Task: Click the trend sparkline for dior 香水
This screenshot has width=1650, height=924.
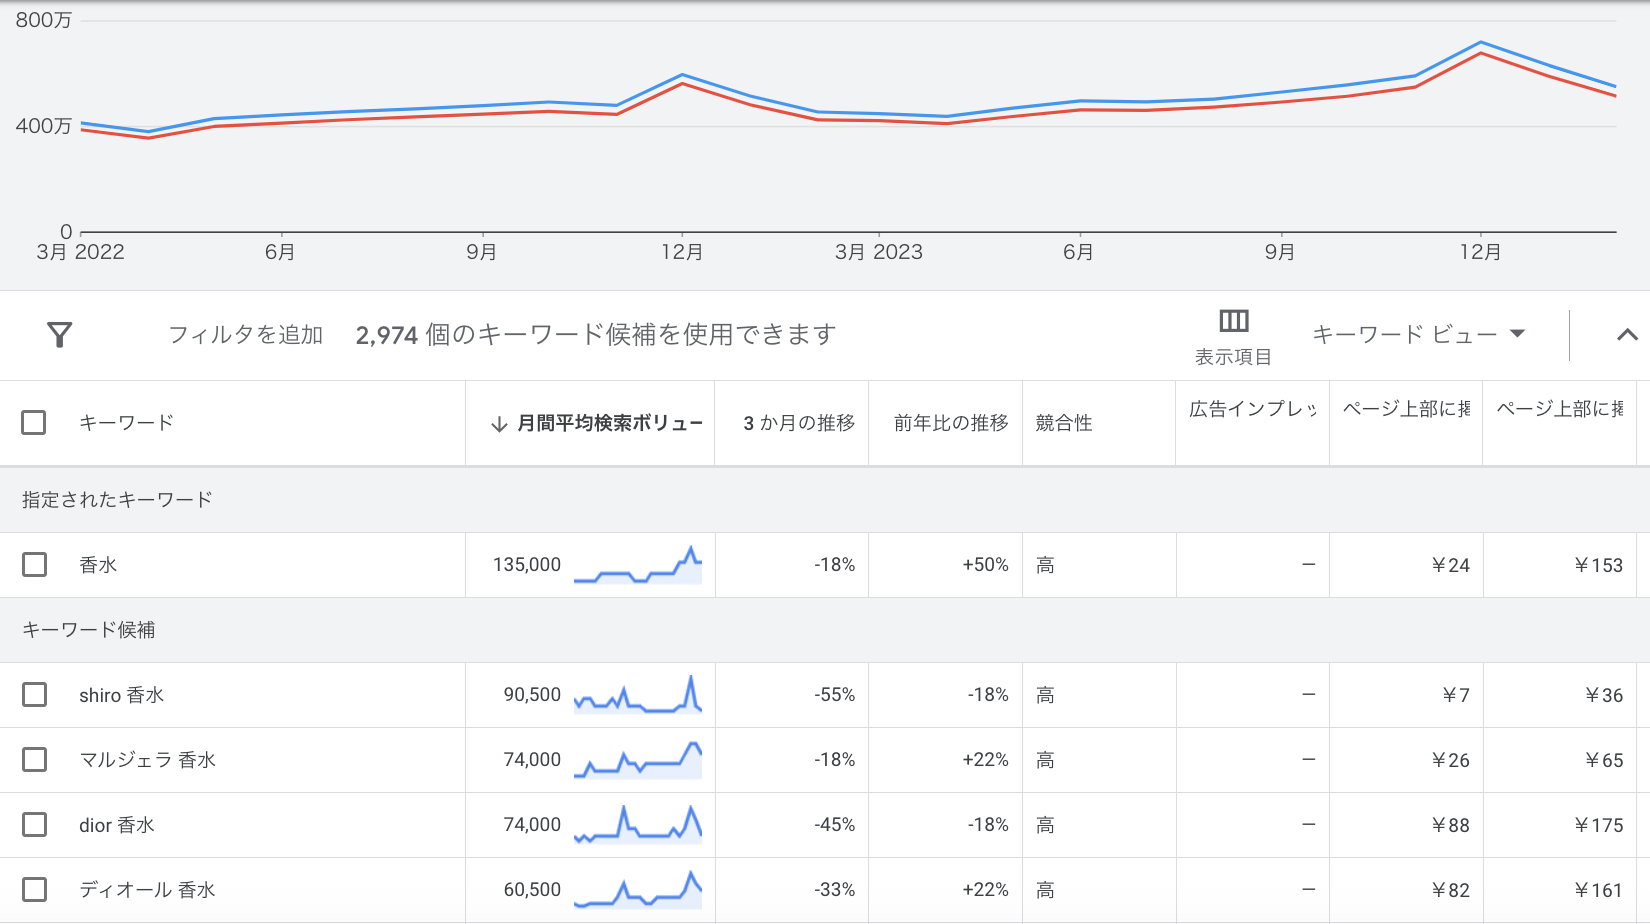Action: (638, 824)
